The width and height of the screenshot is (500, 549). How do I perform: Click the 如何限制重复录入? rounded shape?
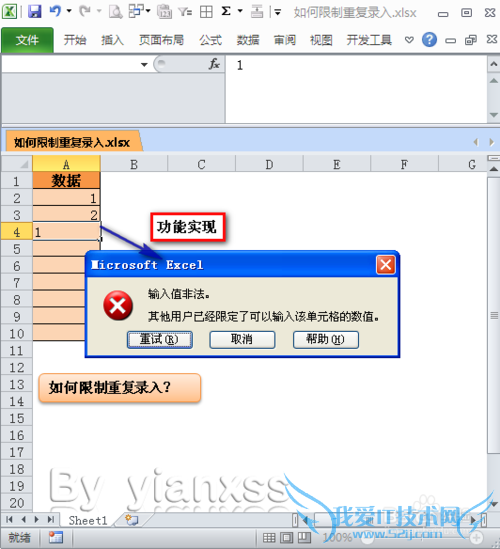coord(120,388)
